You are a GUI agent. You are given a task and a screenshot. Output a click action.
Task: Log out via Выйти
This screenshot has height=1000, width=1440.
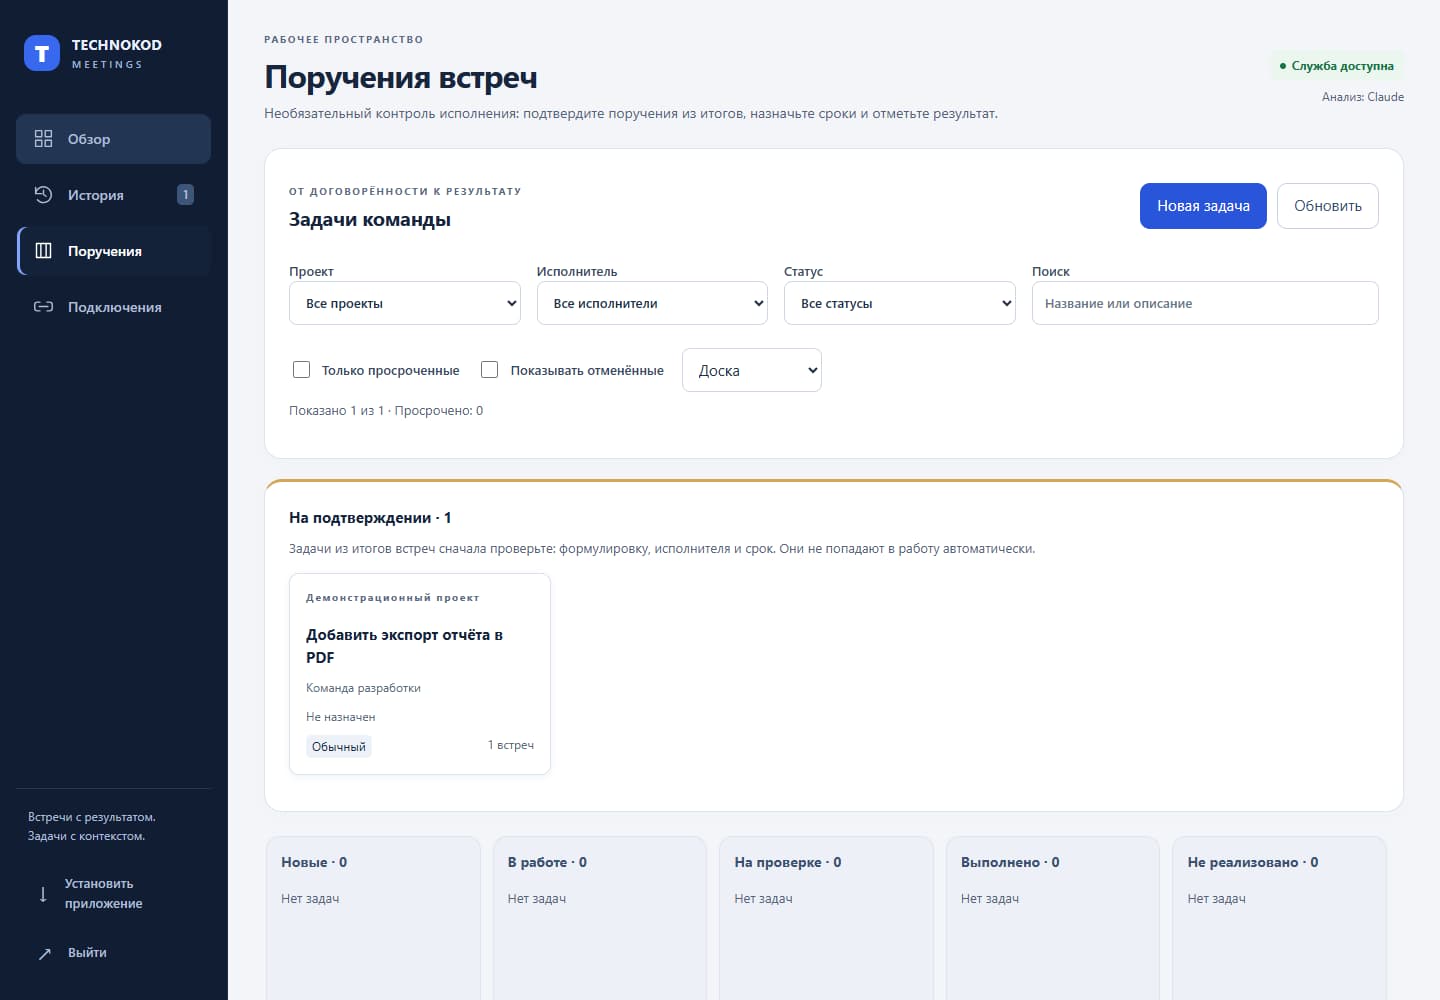[114, 953]
